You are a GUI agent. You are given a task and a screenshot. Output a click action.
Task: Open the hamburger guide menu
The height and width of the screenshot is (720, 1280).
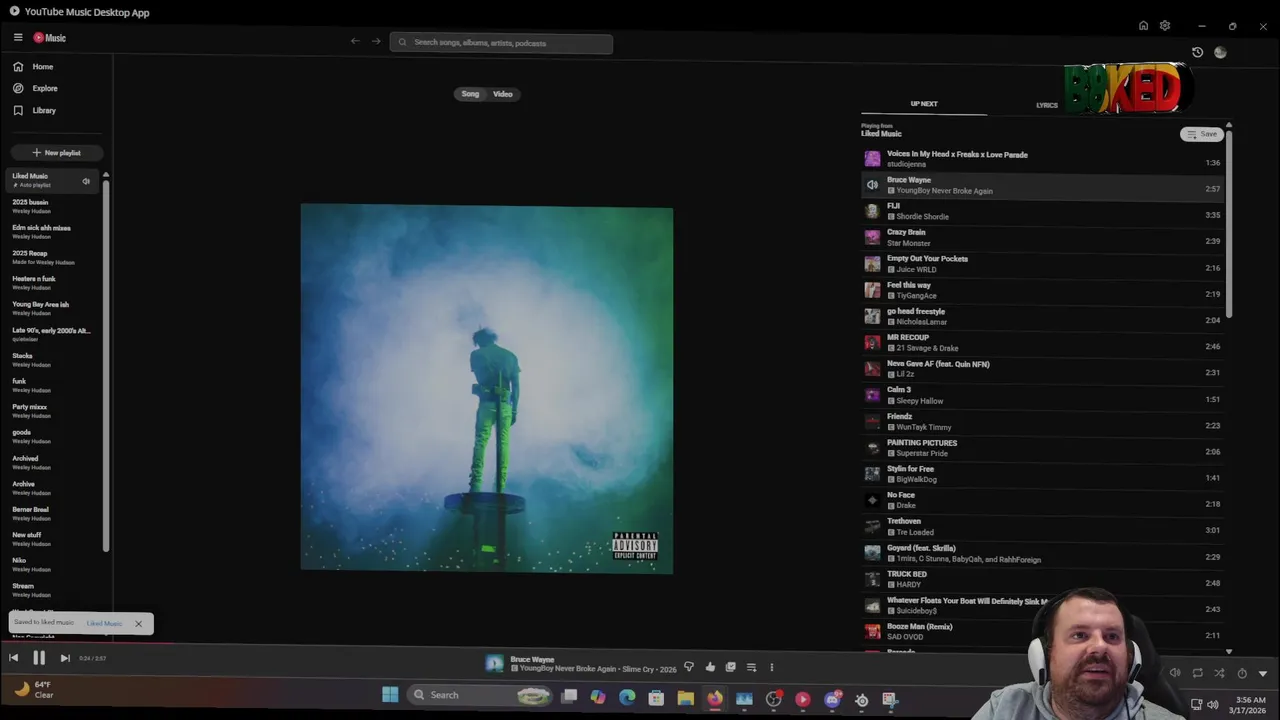18,38
